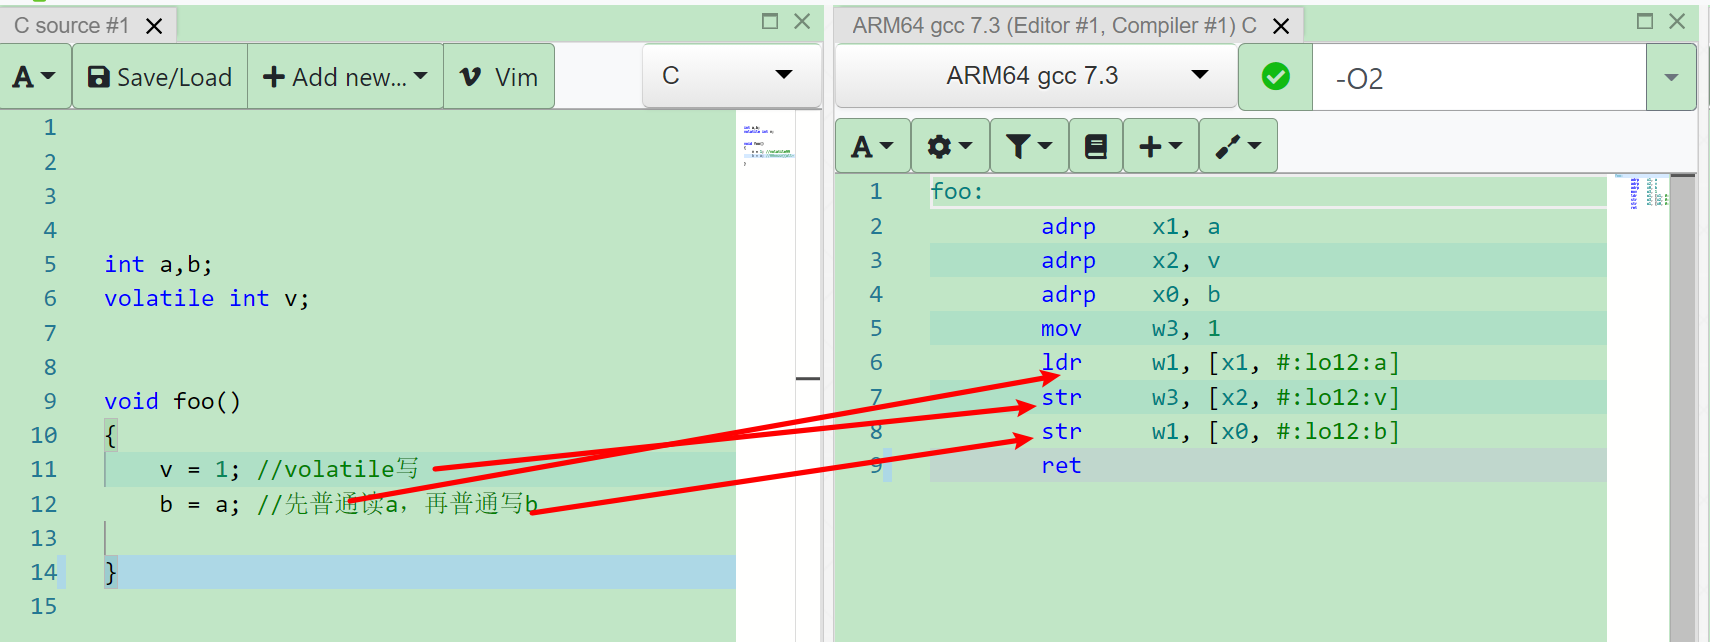
Task: Maximize the C source editor pane
Action: pyautogui.click(x=770, y=21)
